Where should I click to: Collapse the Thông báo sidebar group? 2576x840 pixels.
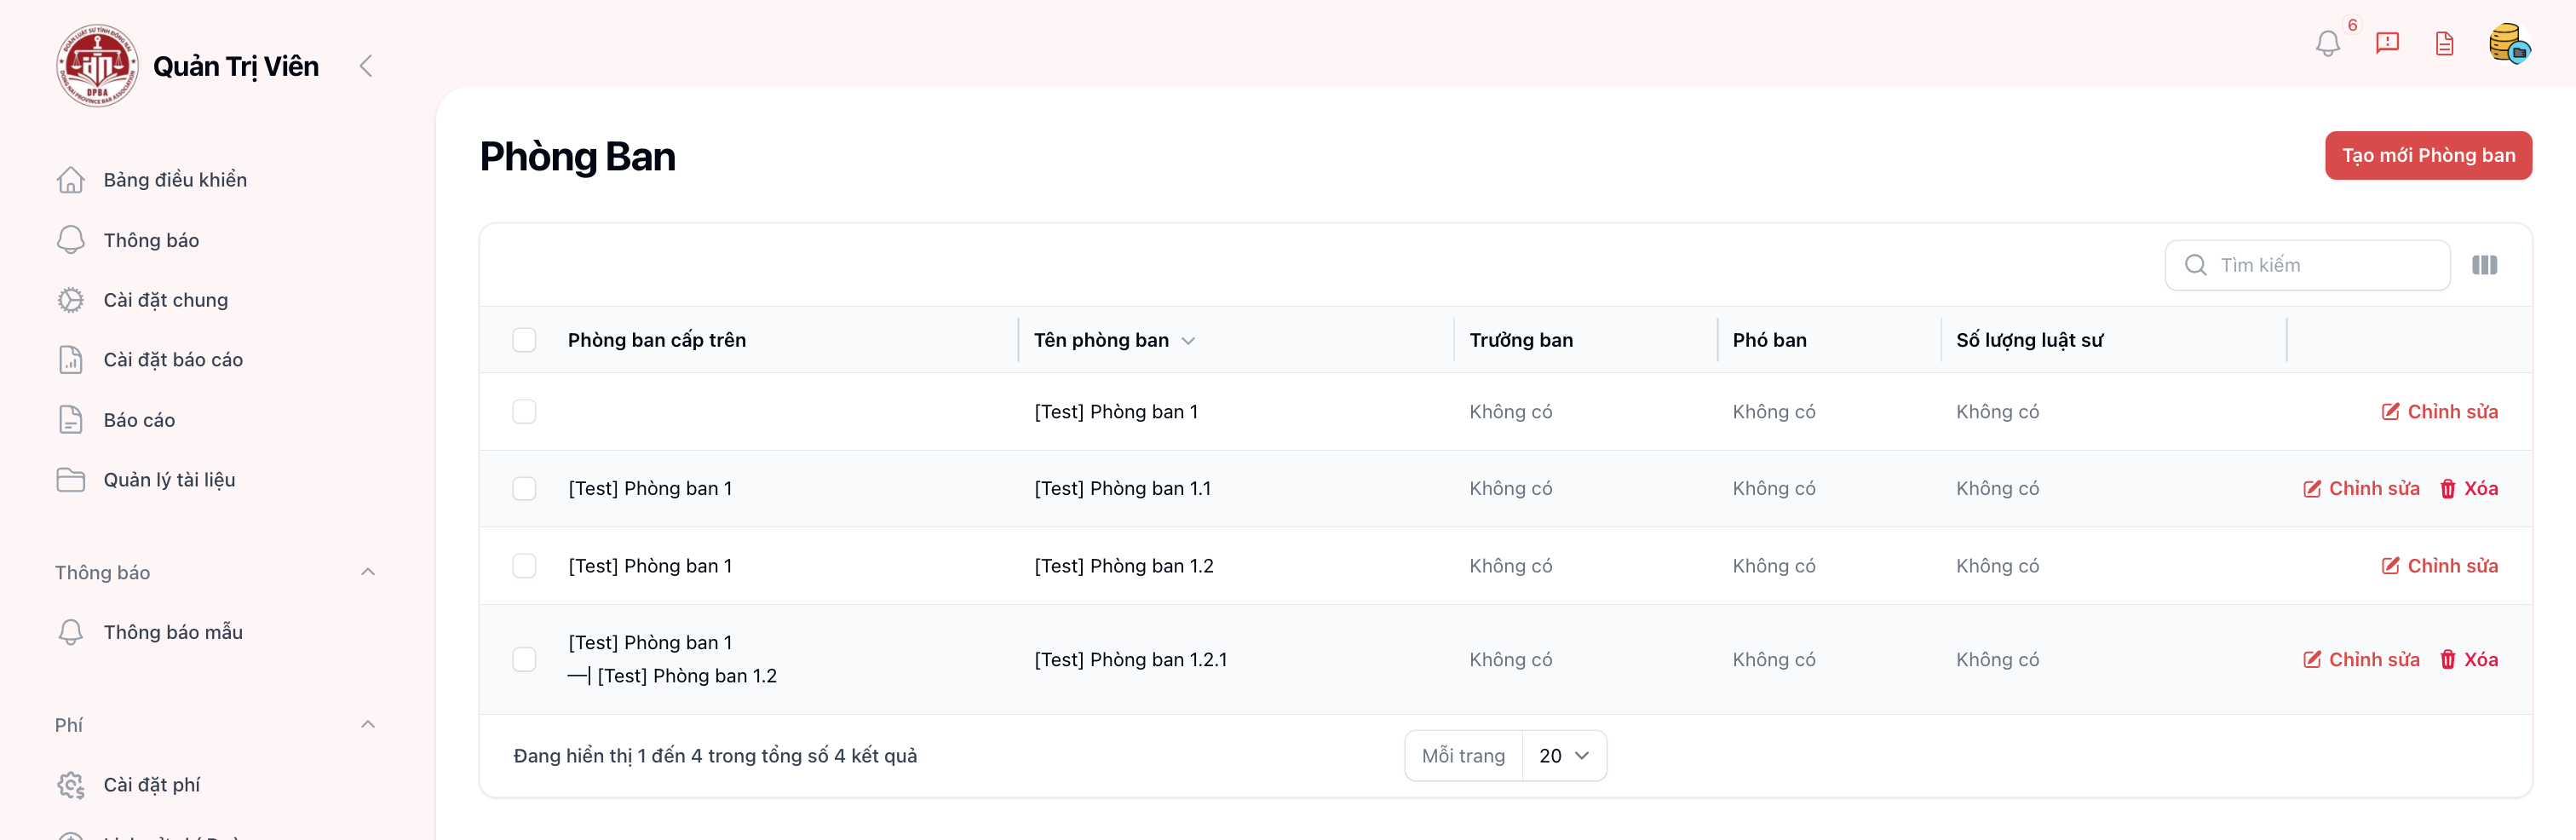(368, 572)
